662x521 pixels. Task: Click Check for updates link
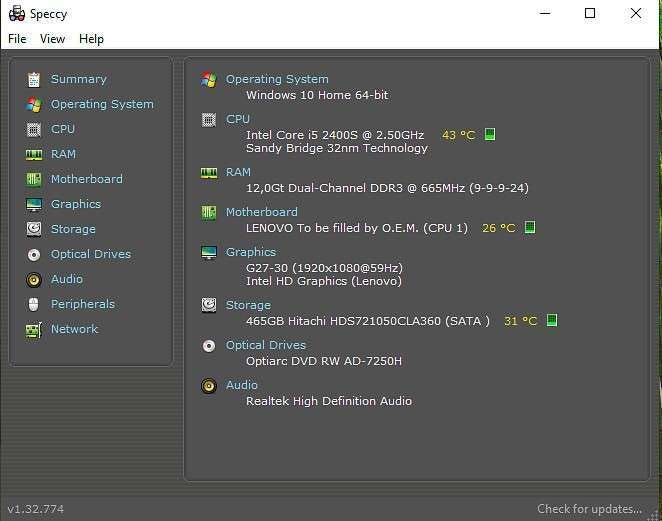[x=589, y=509]
